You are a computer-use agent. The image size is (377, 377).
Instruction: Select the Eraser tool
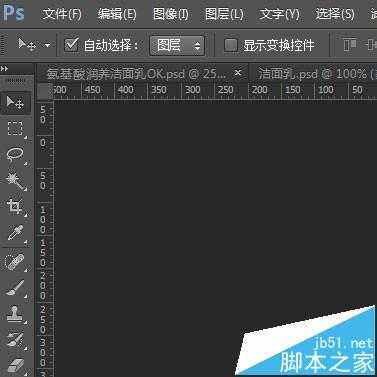pyautogui.click(x=15, y=365)
